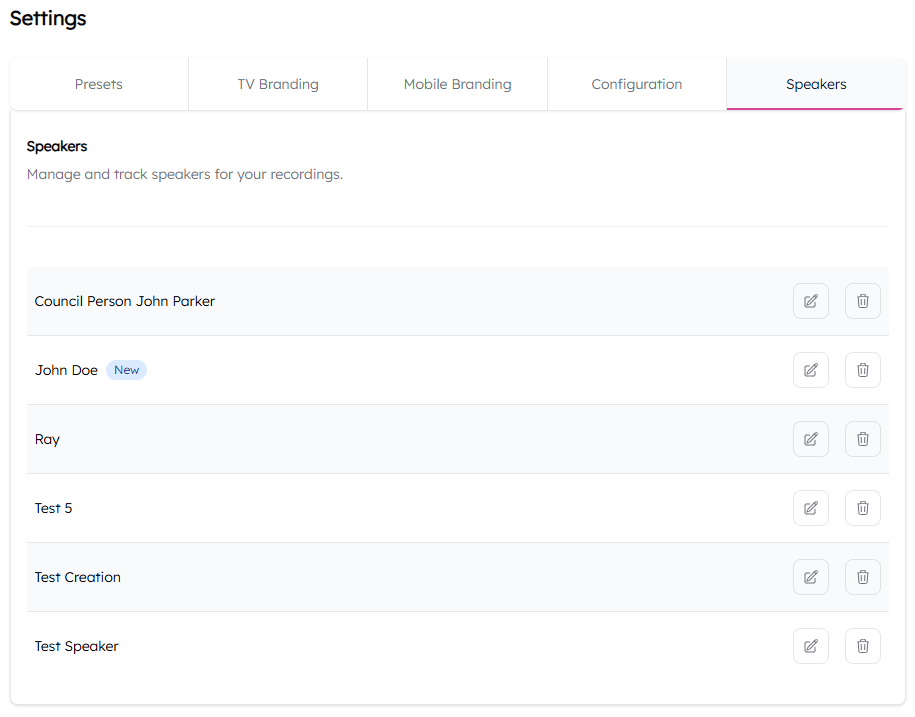Select the Speakers tab

point(816,84)
